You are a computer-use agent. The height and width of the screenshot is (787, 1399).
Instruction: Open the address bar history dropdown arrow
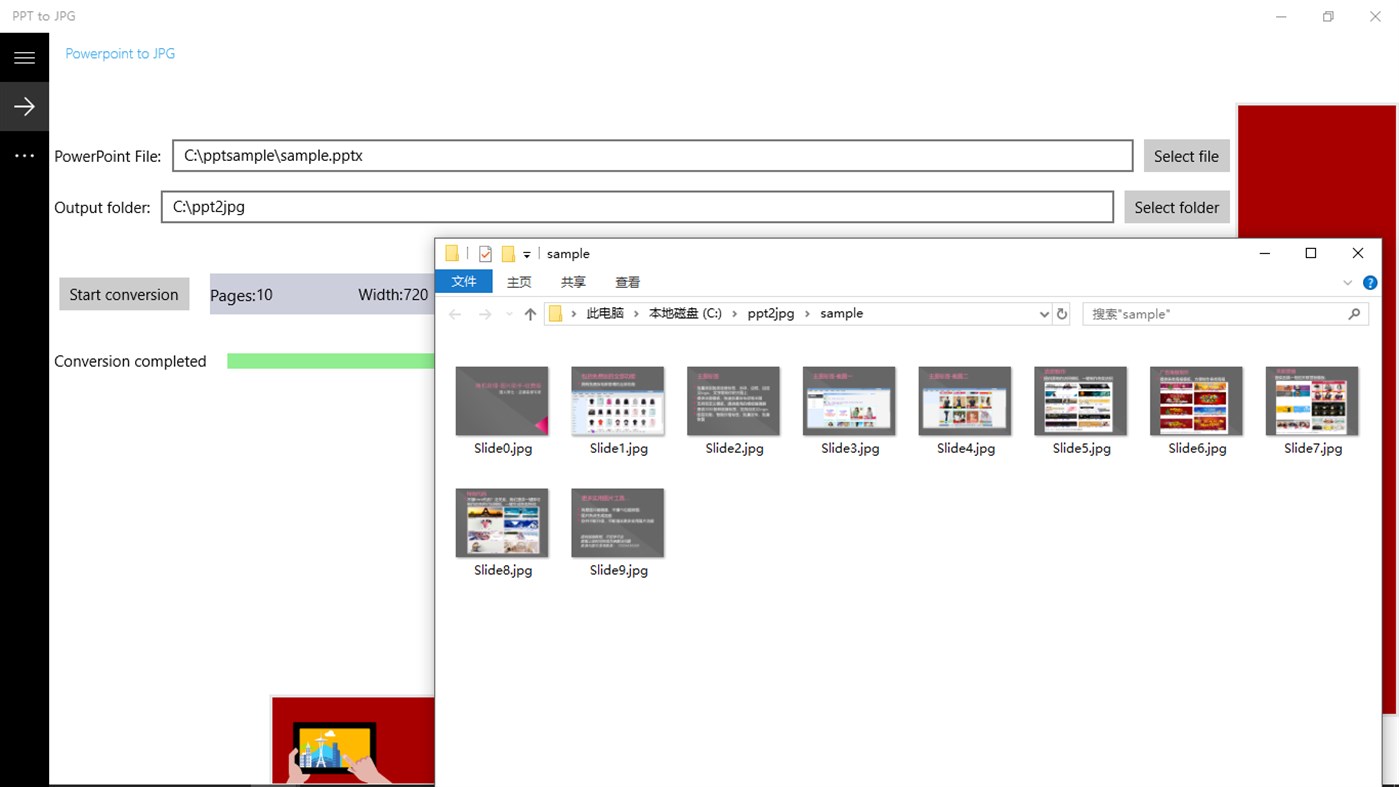point(1044,313)
